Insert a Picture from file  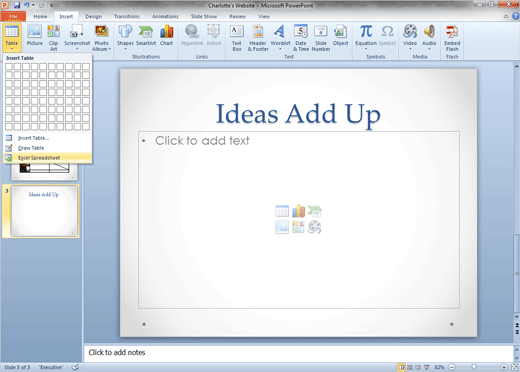(x=35, y=36)
